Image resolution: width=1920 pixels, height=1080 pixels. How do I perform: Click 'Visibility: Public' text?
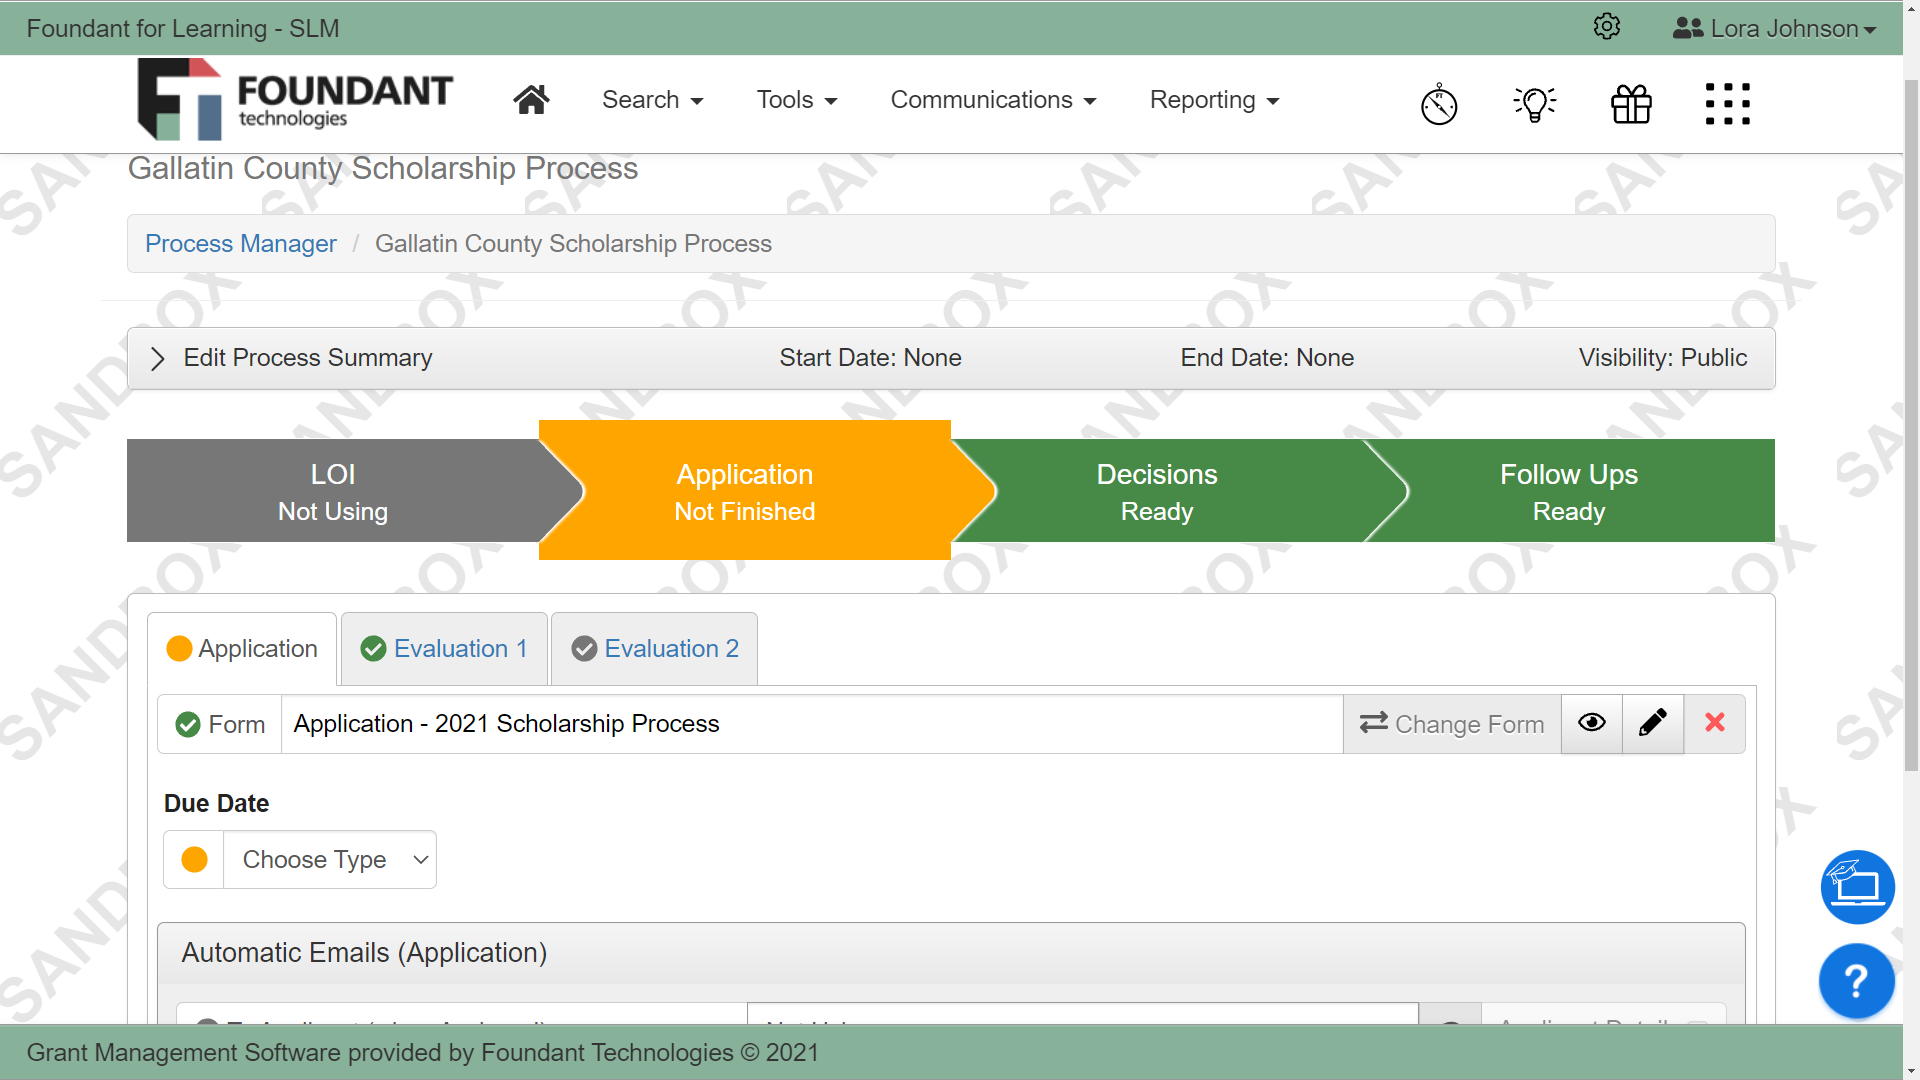(x=1663, y=358)
